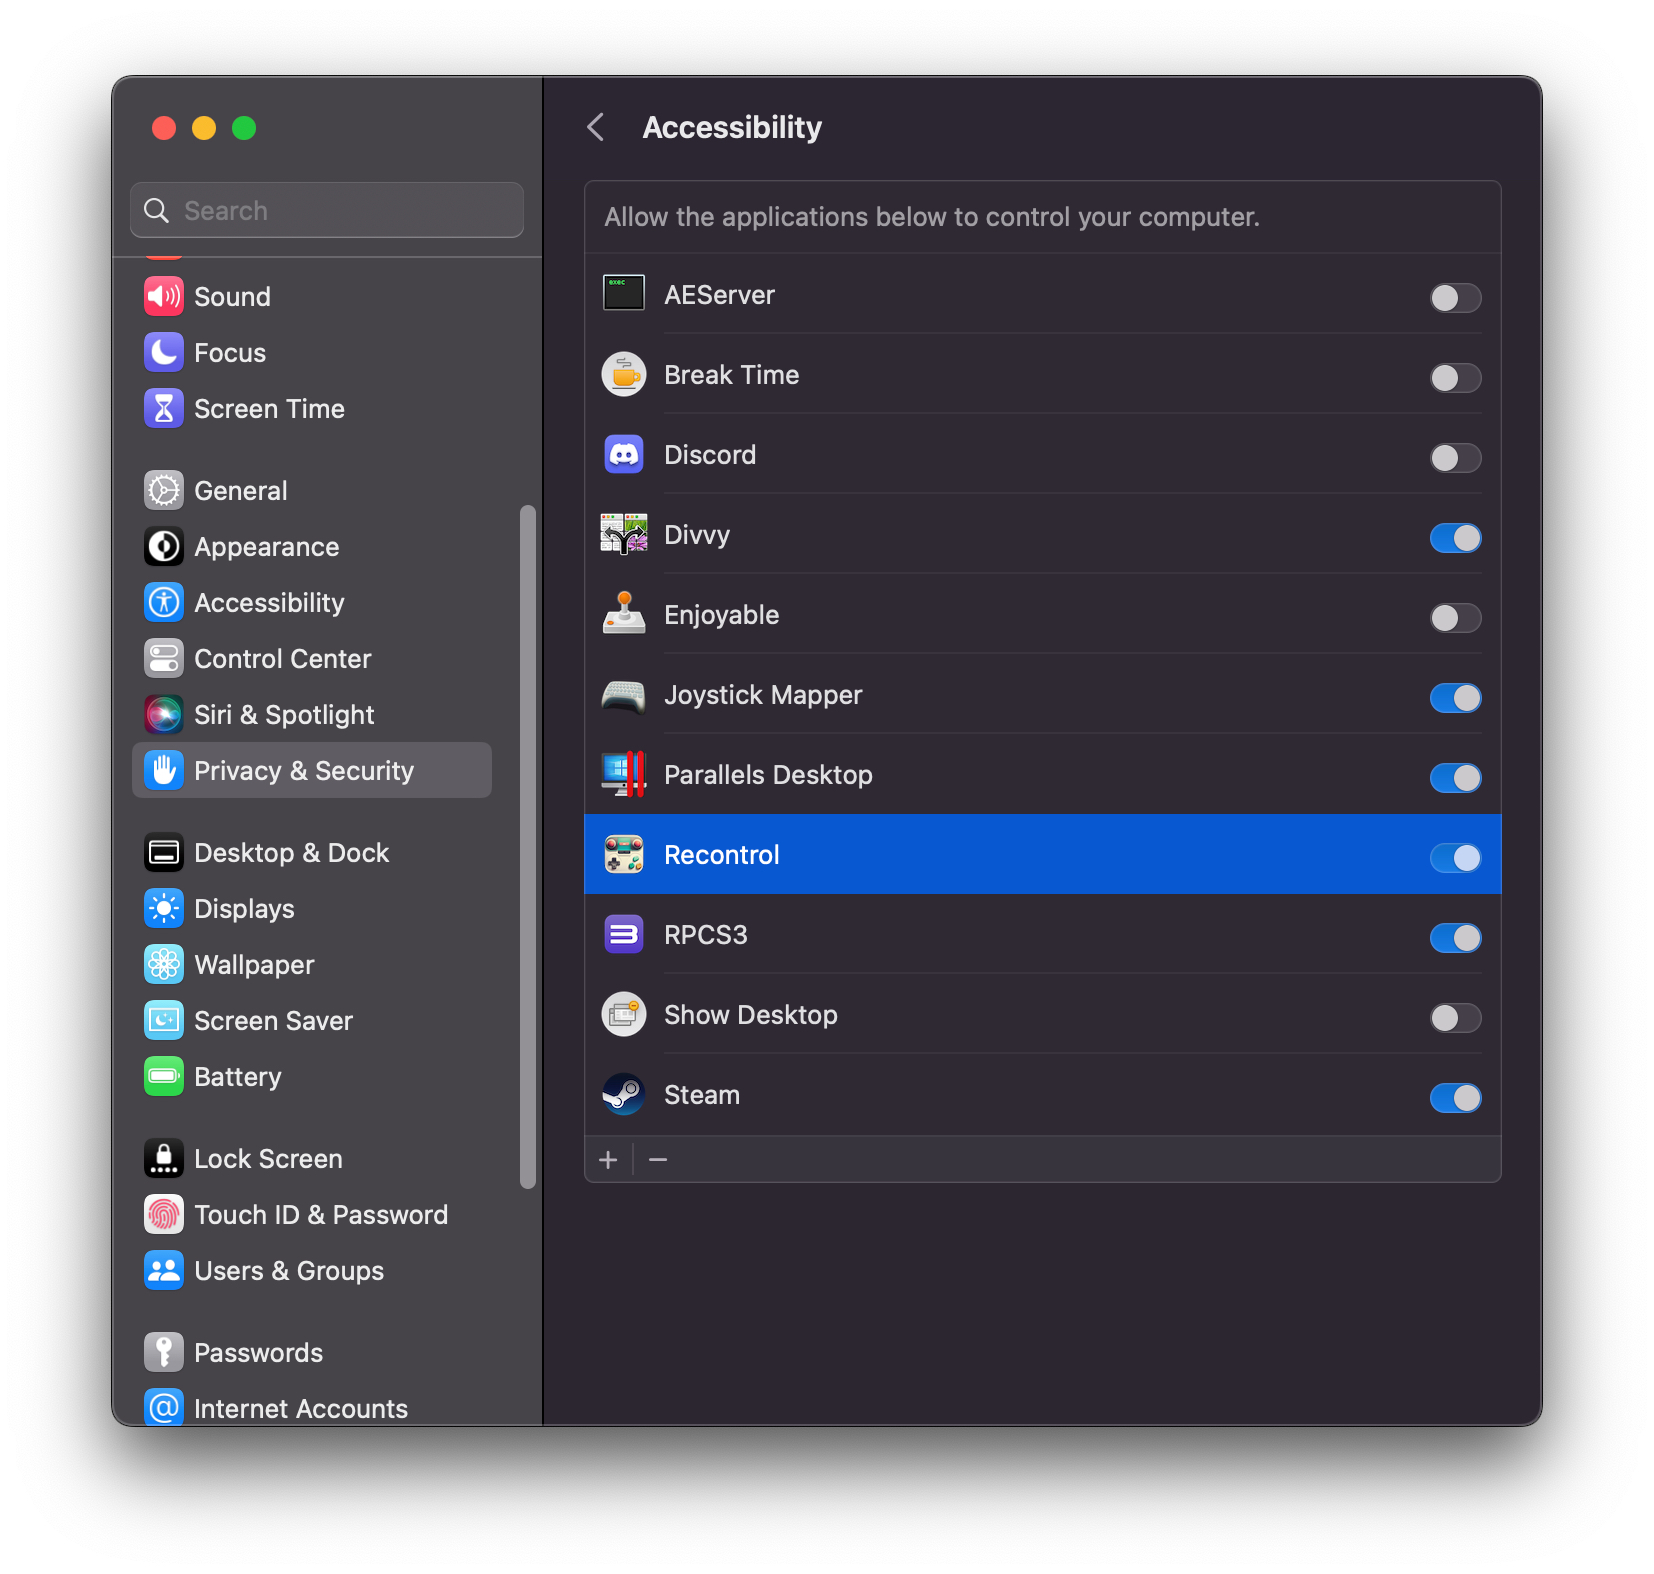The image size is (1654, 1574).
Task: Click the Joystick Mapper gamepad icon
Action: [x=623, y=695]
